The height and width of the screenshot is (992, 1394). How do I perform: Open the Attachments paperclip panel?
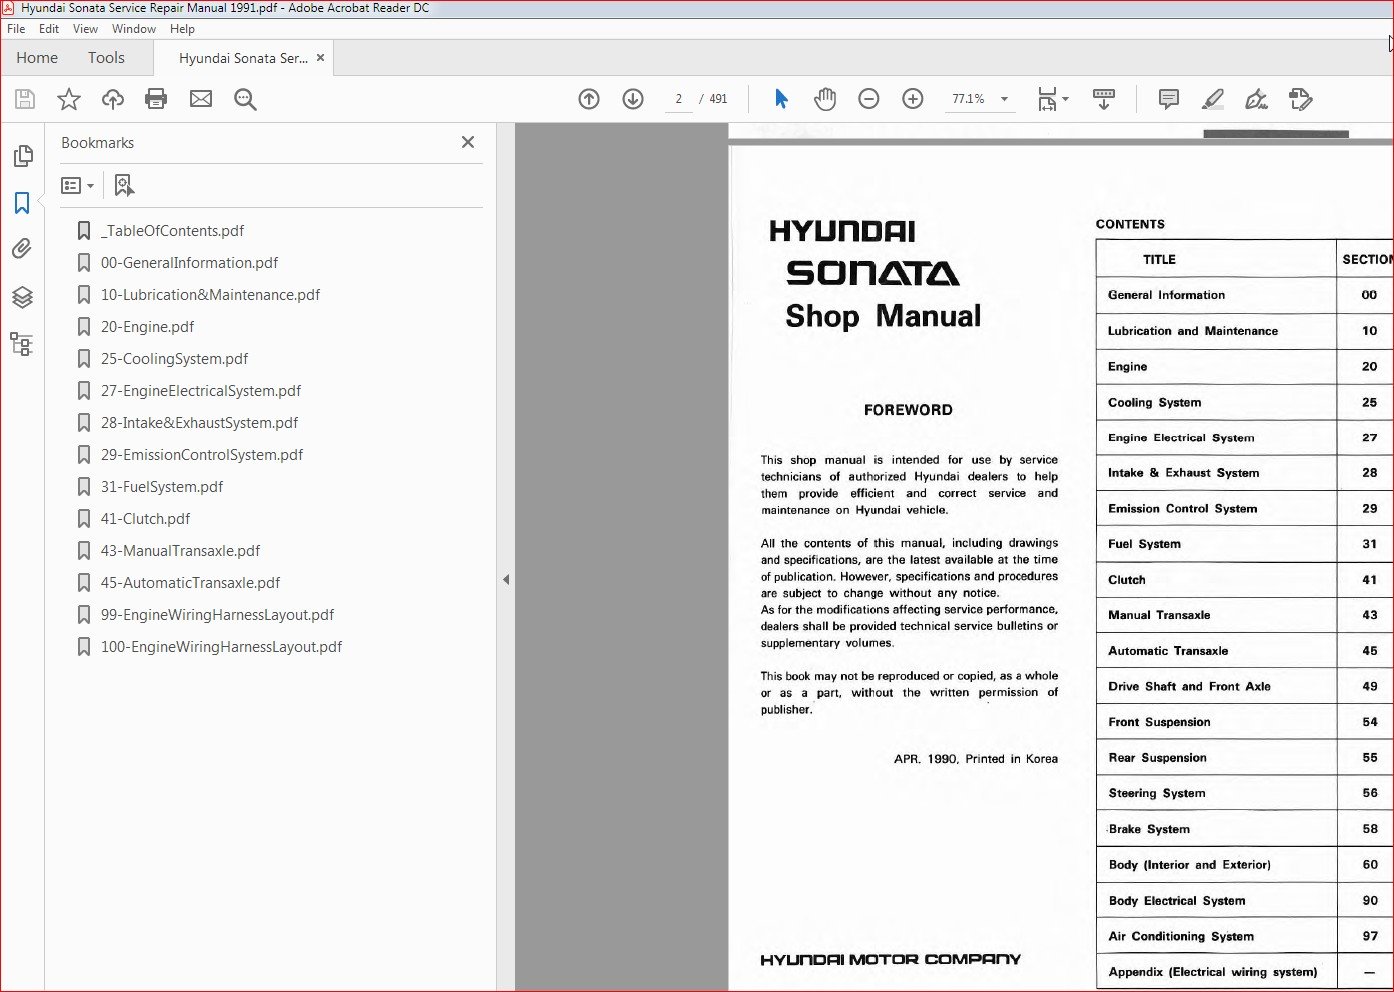22,249
